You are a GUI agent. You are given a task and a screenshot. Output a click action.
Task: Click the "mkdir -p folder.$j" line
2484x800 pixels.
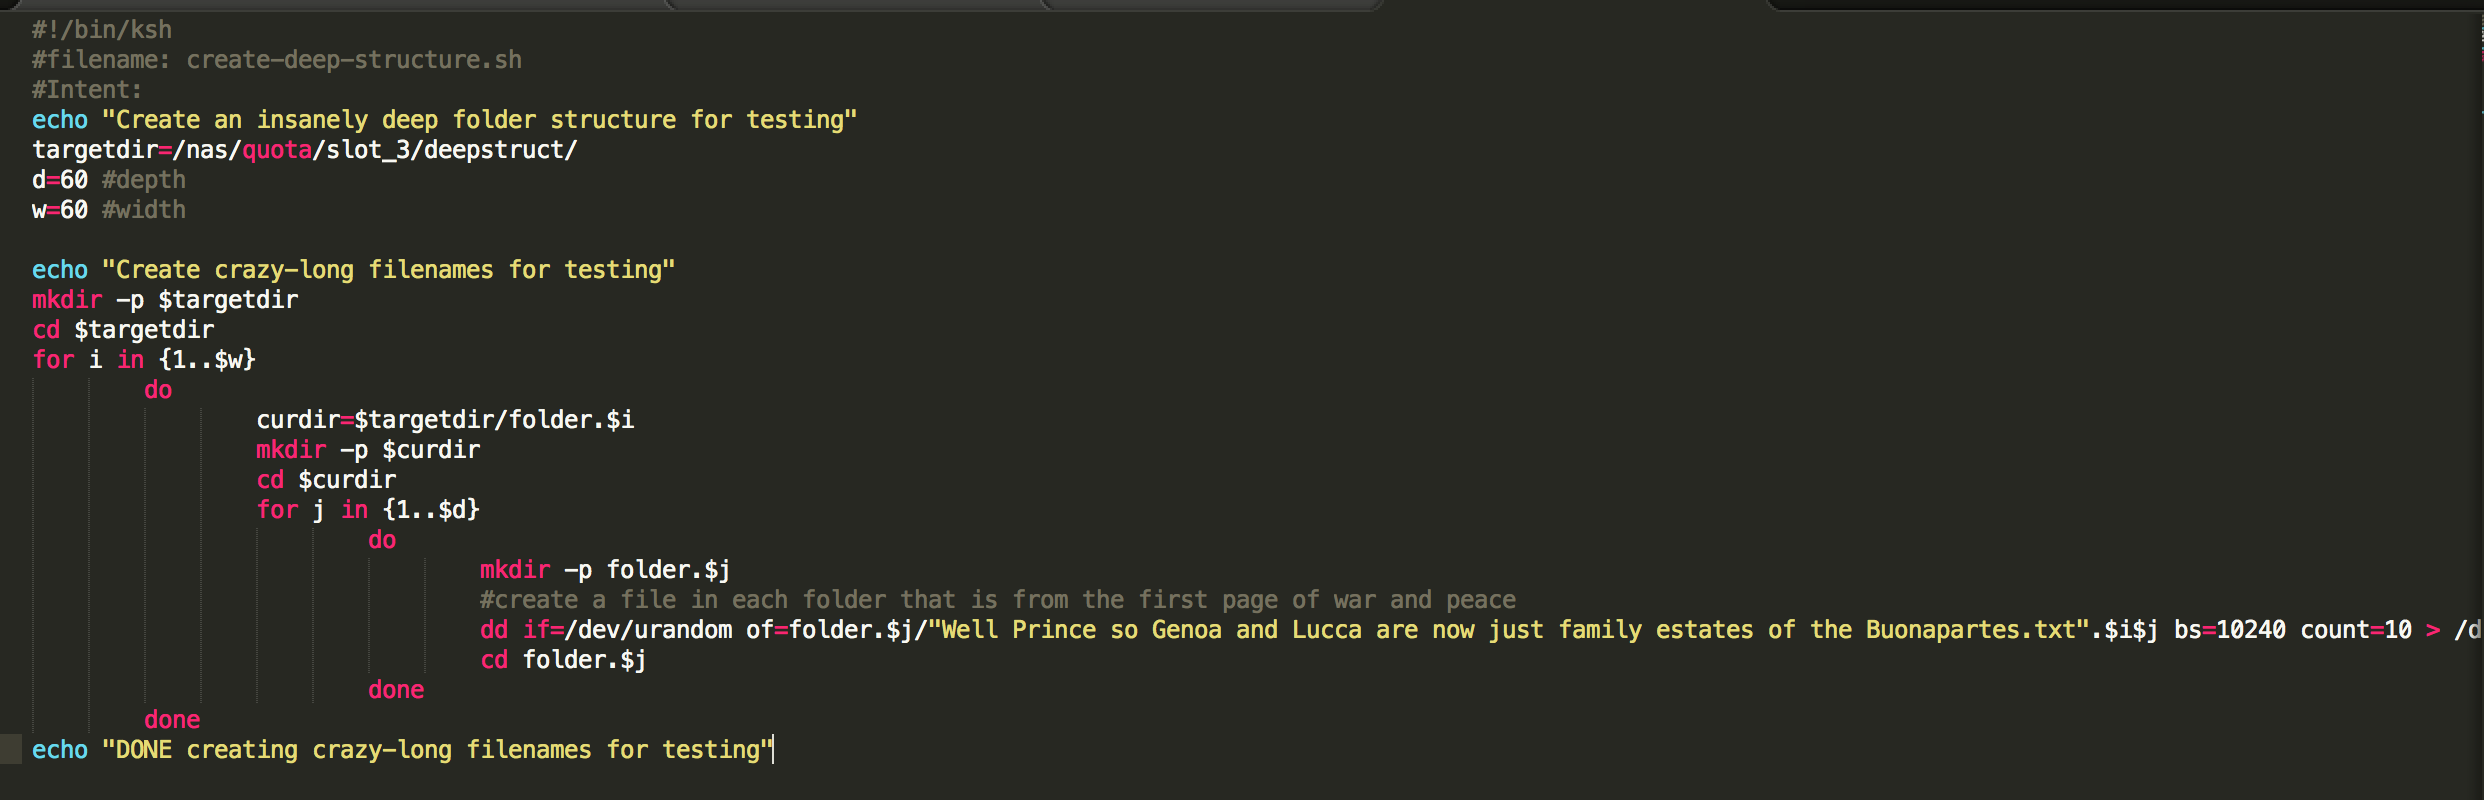pos(605,570)
